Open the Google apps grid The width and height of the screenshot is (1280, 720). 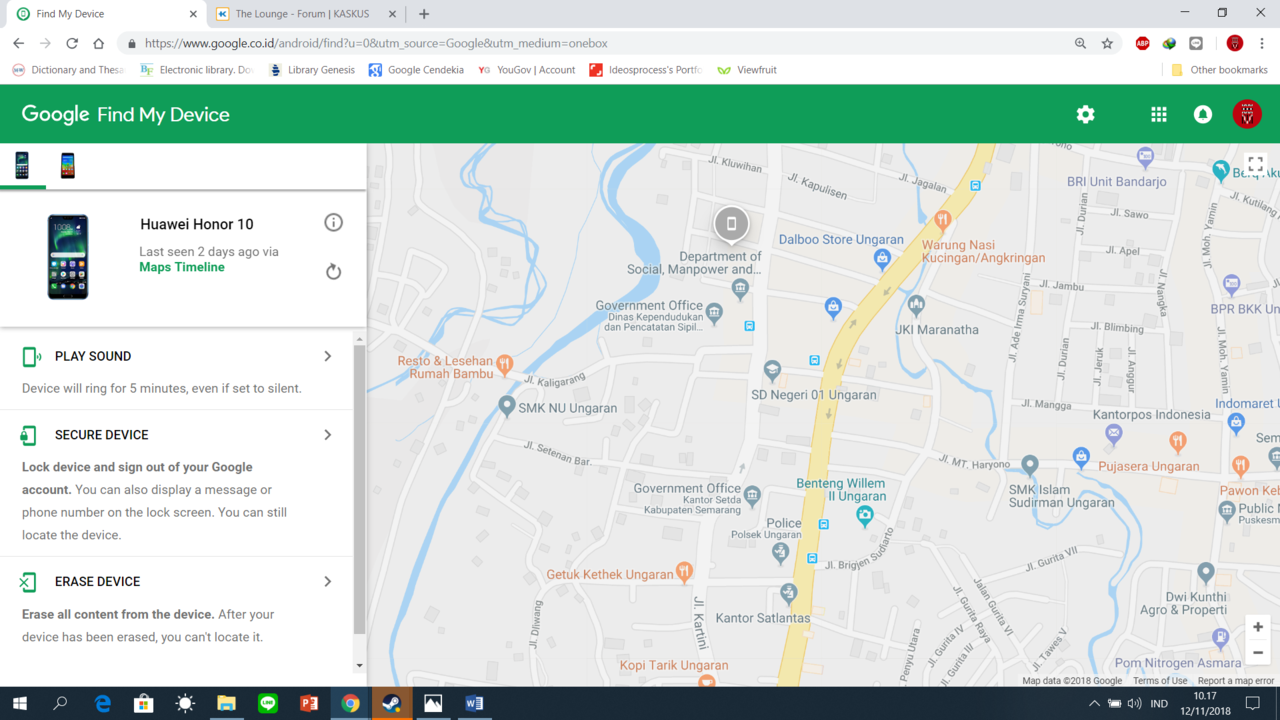pyautogui.click(x=1159, y=114)
